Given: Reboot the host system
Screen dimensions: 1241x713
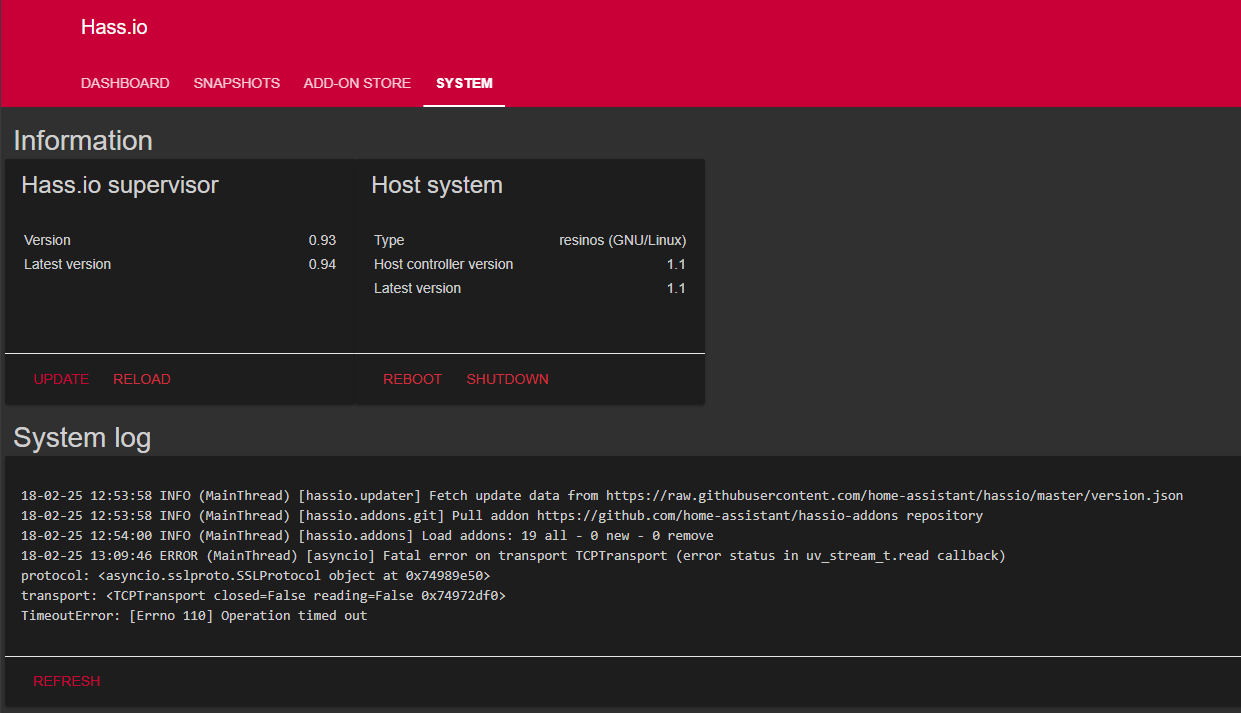Looking at the screenshot, I should tap(412, 379).
